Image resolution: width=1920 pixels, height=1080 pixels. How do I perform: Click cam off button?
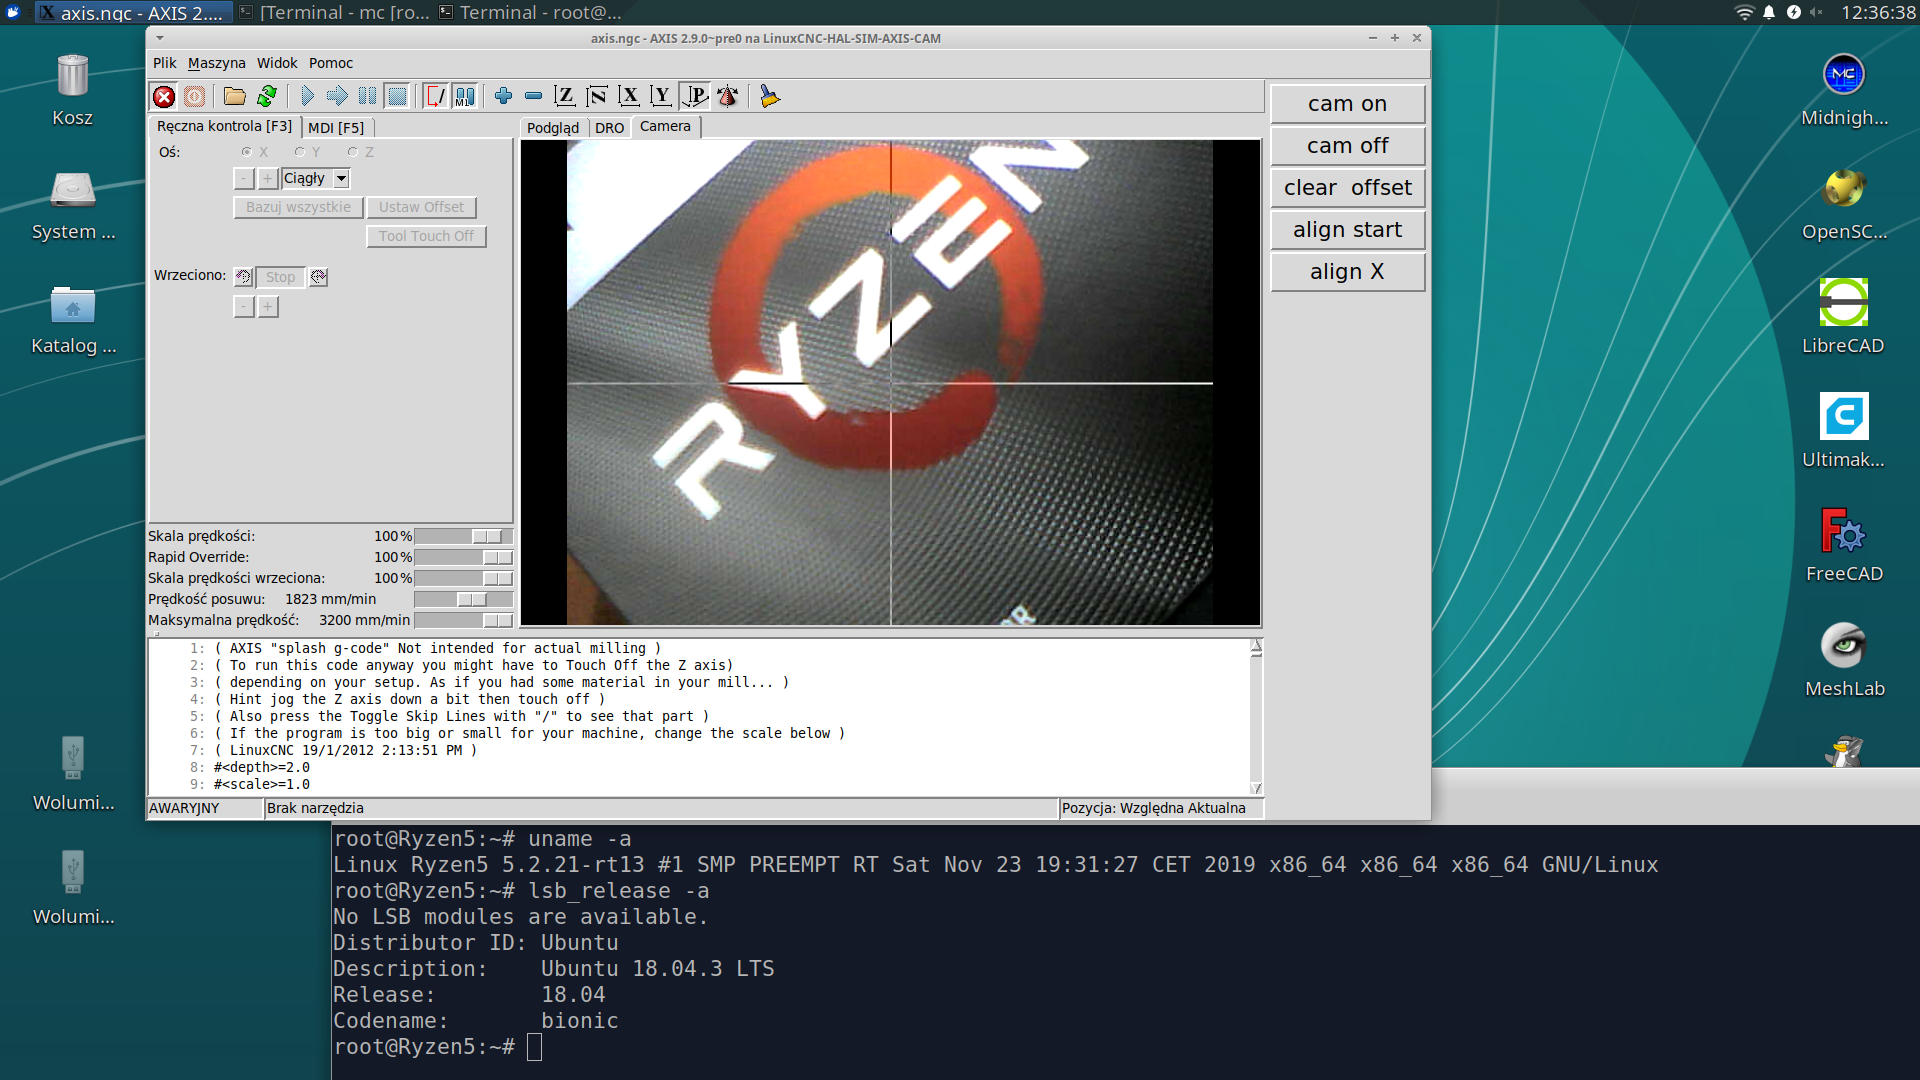click(1347, 146)
